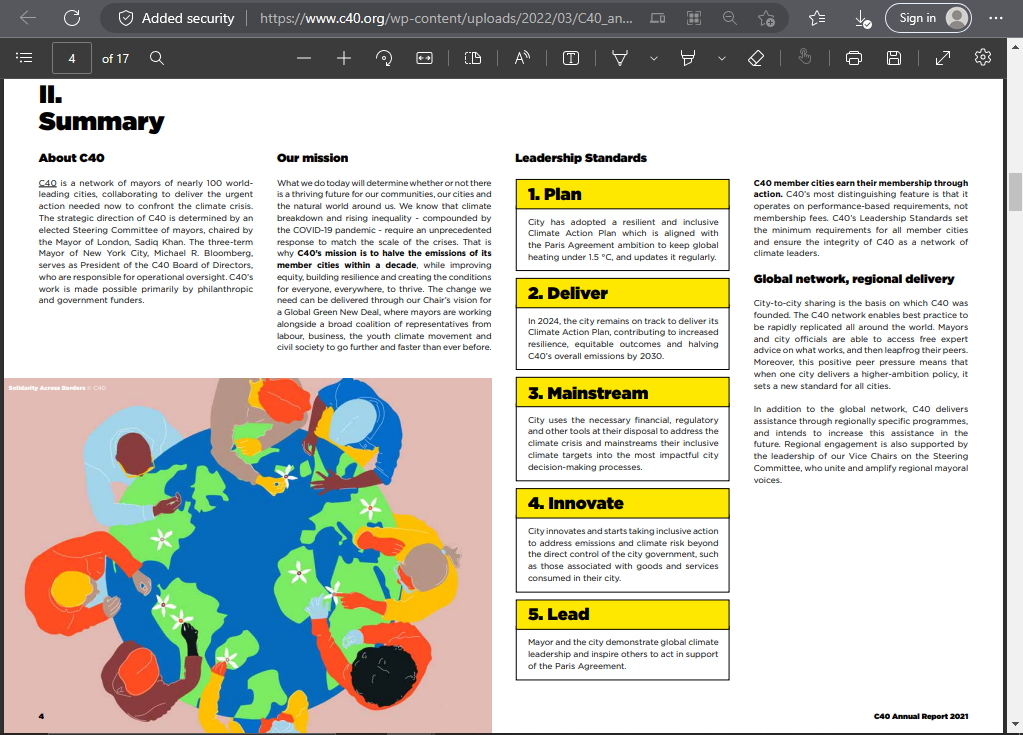Click "Global network, regional delivery" heading

[853, 279]
